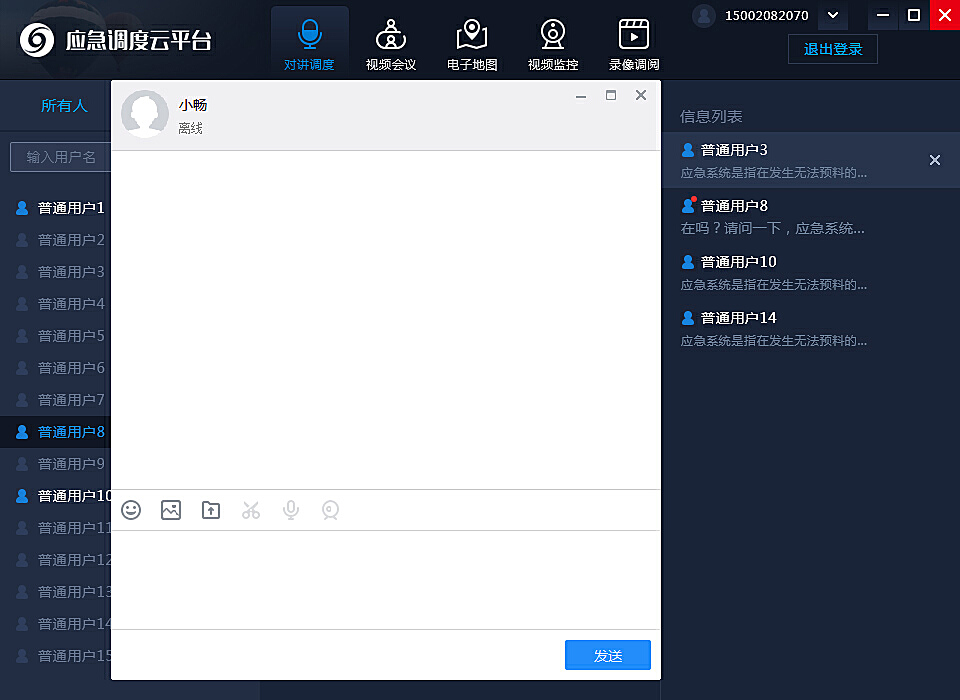
Task: Select 普通用户11 in the user list
Action: (x=56, y=527)
